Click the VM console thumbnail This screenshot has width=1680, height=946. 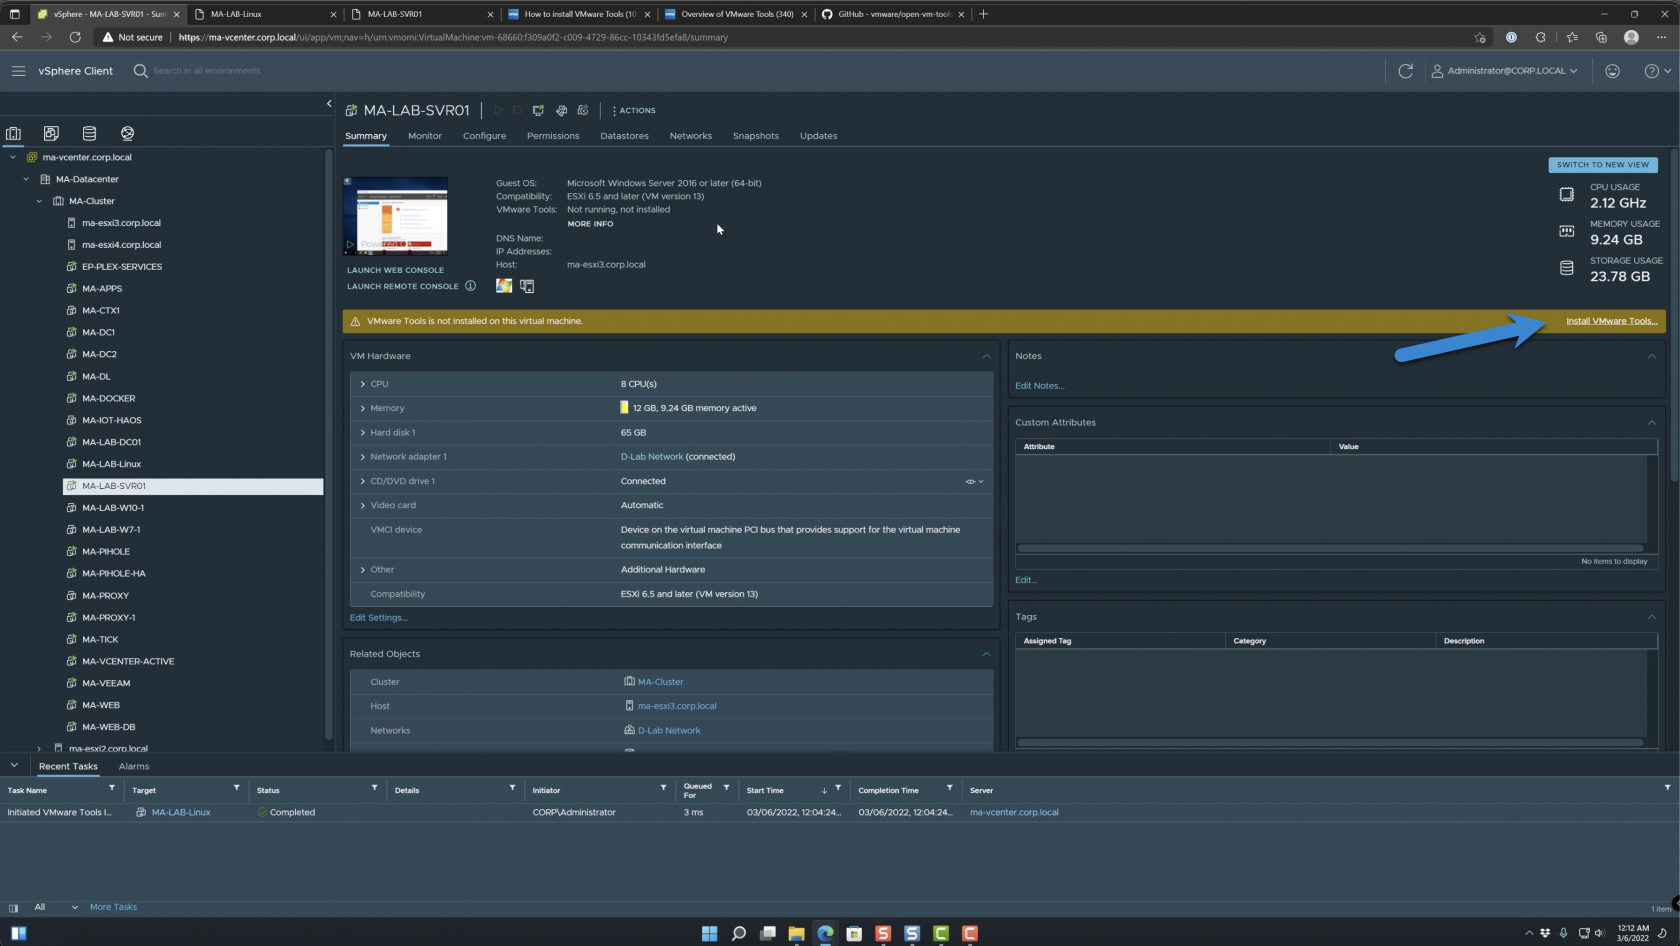pos(395,217)
